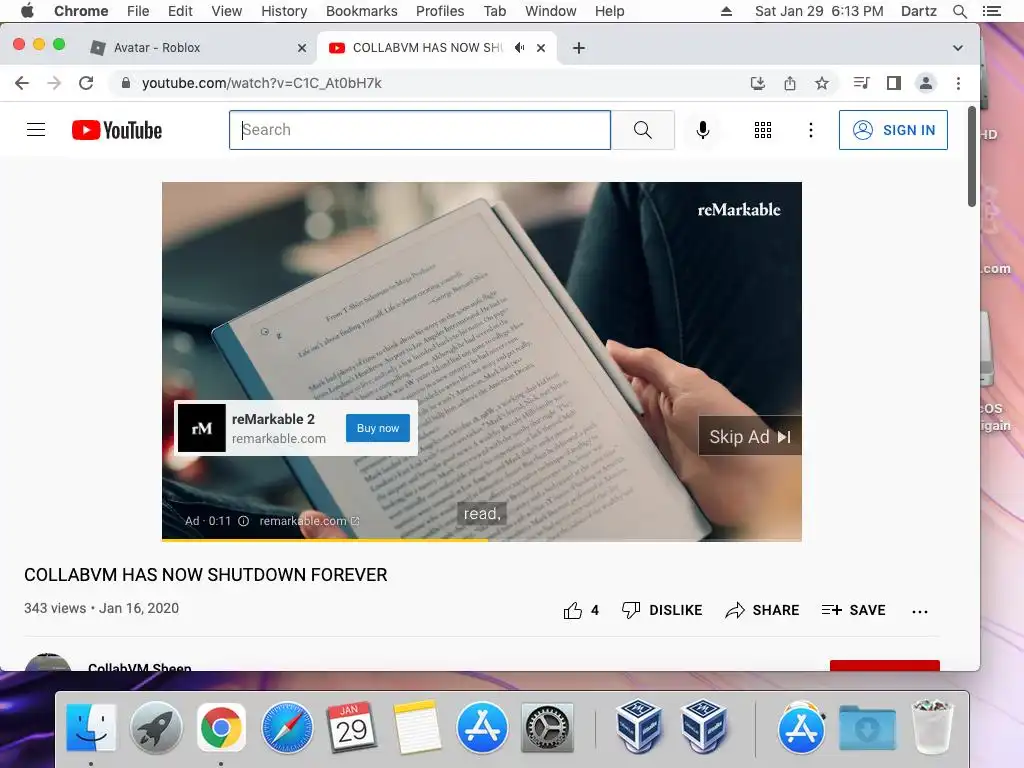Image resolution: width=1024 pixels, height=768 pixels.
Task: Mute the tab audio speaker icon
Action: pyautogui.click(x=520, y=48)
